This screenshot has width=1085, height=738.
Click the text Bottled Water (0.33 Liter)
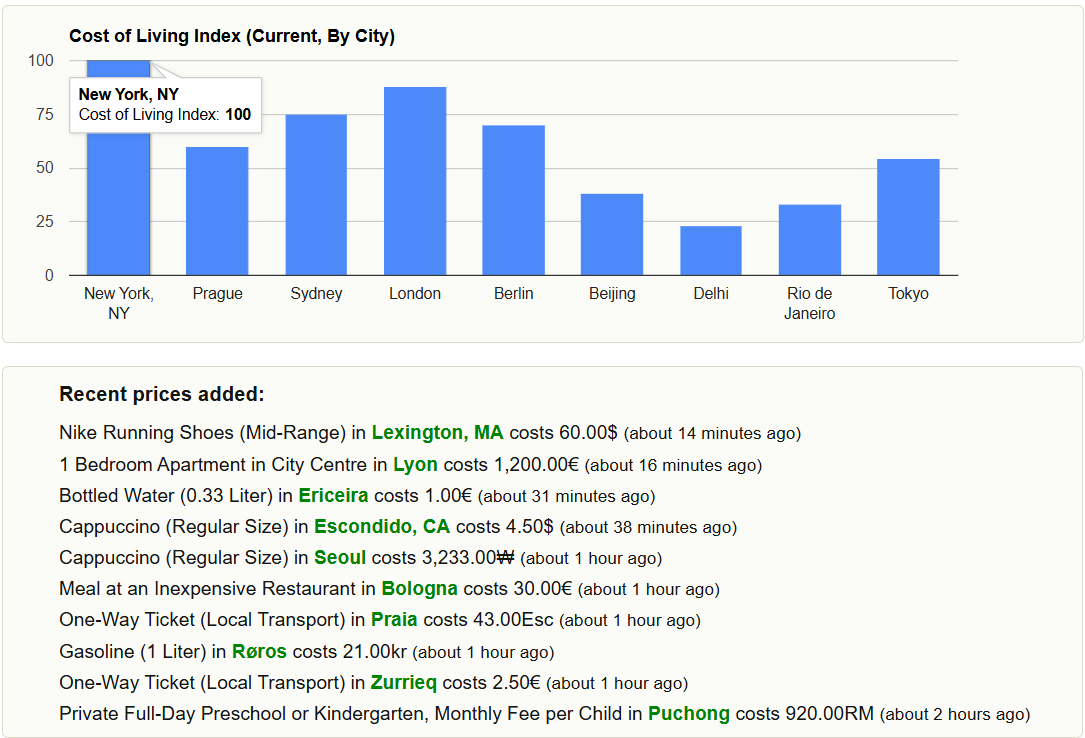[x=166, y=495]
